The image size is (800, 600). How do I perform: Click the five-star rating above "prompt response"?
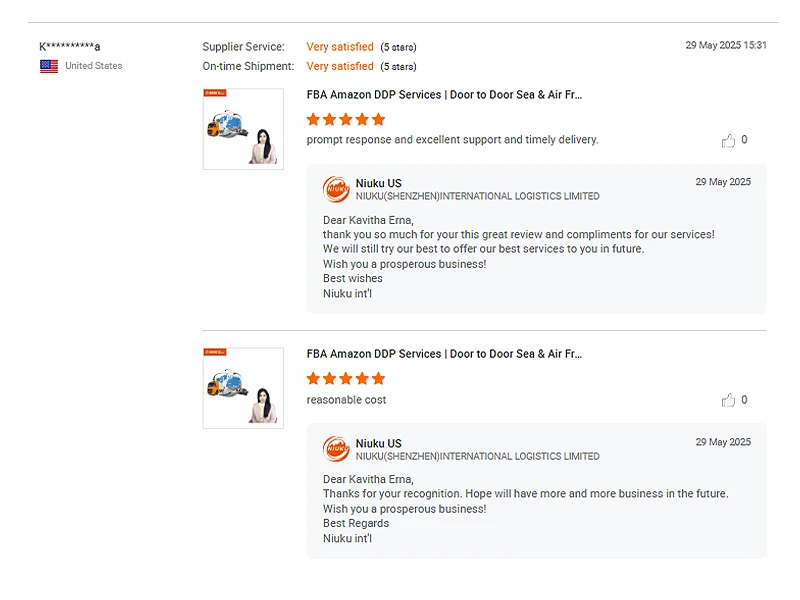coord(345,119)
